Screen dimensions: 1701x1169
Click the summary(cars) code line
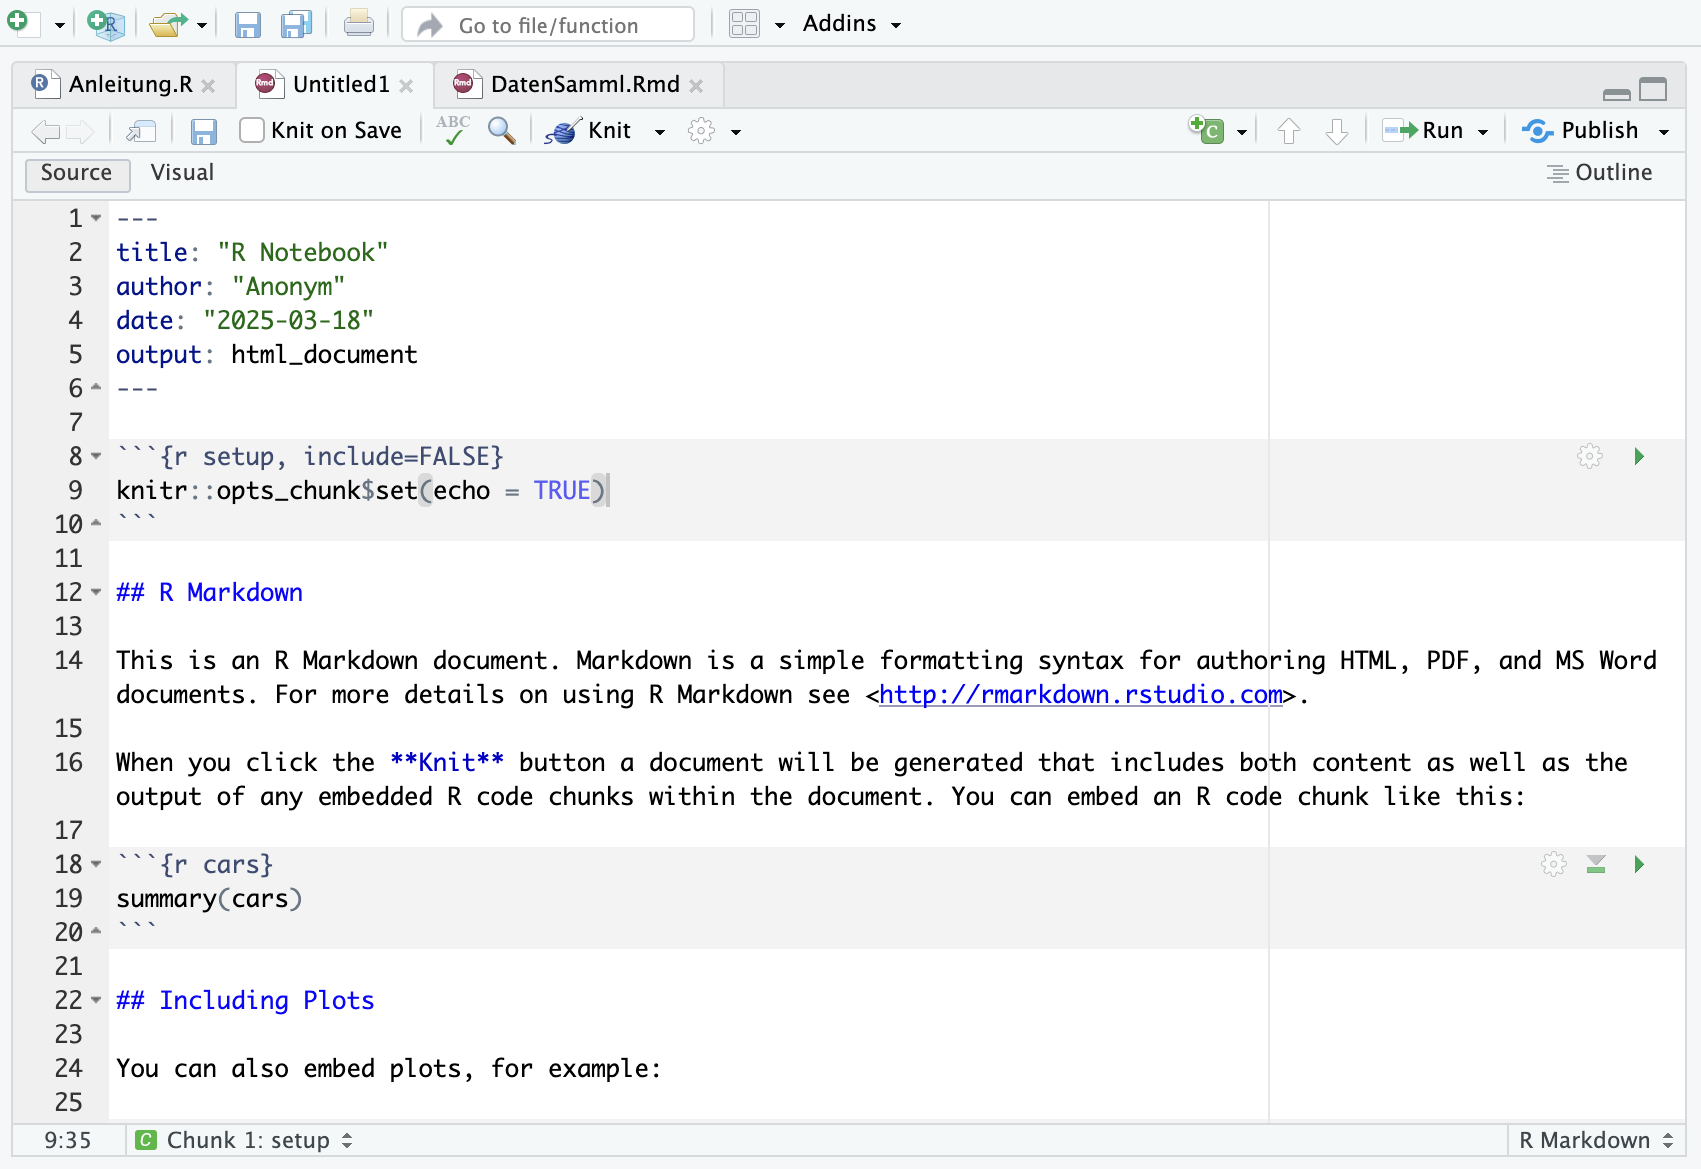[209, 898]
